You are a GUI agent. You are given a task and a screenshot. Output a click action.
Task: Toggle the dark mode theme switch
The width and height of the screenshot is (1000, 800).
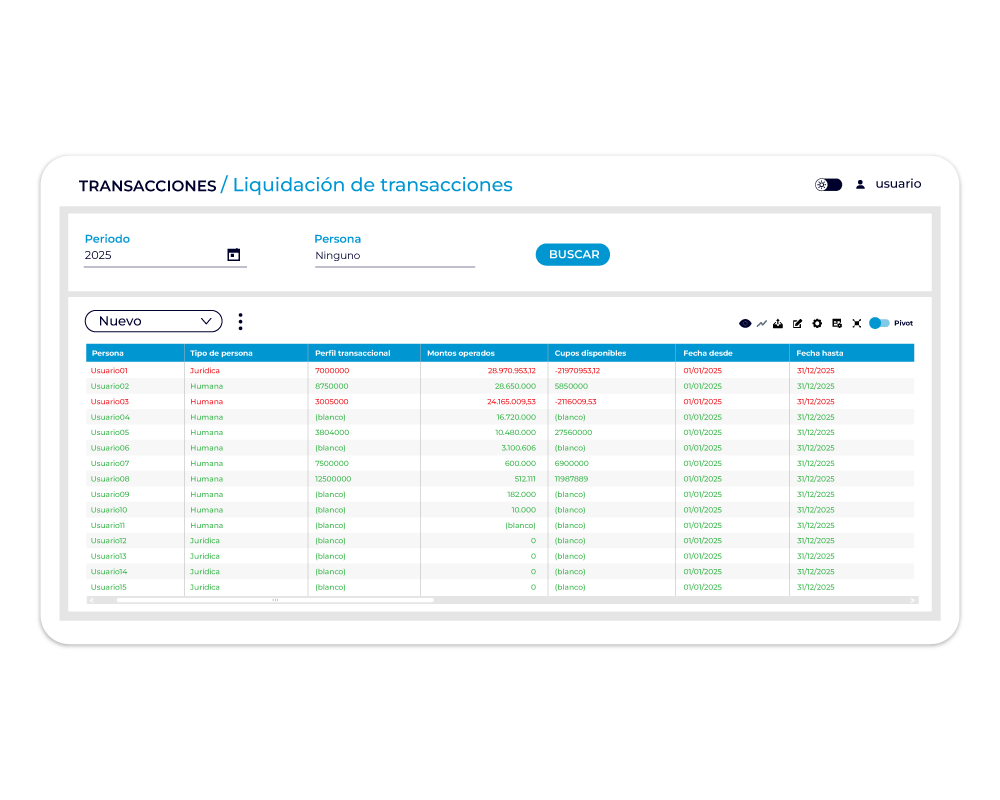tap(828, 184)
